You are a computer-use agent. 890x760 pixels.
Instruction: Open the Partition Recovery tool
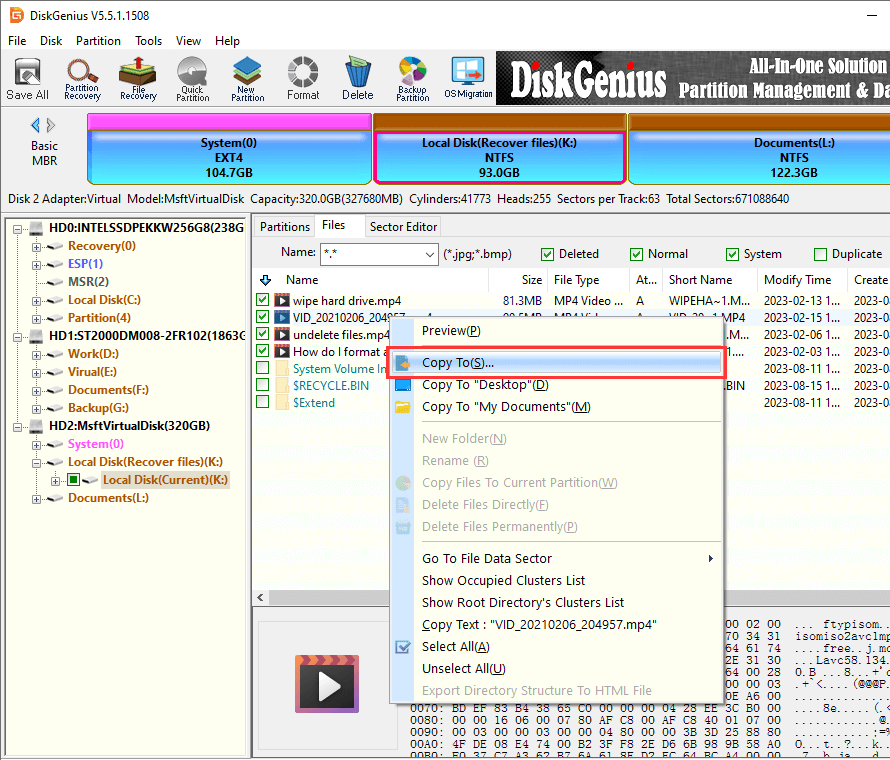coord(82,78)
